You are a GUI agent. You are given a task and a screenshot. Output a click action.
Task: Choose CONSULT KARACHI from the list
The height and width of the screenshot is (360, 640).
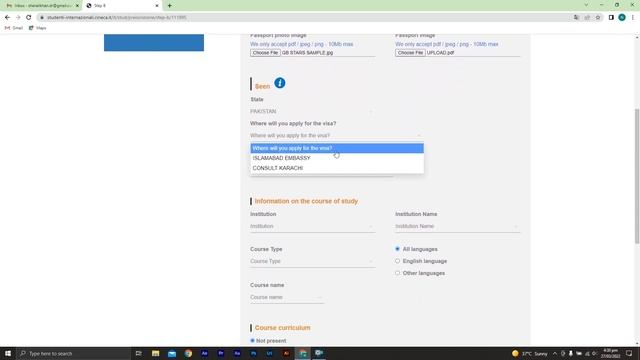[x=337, y=168]
